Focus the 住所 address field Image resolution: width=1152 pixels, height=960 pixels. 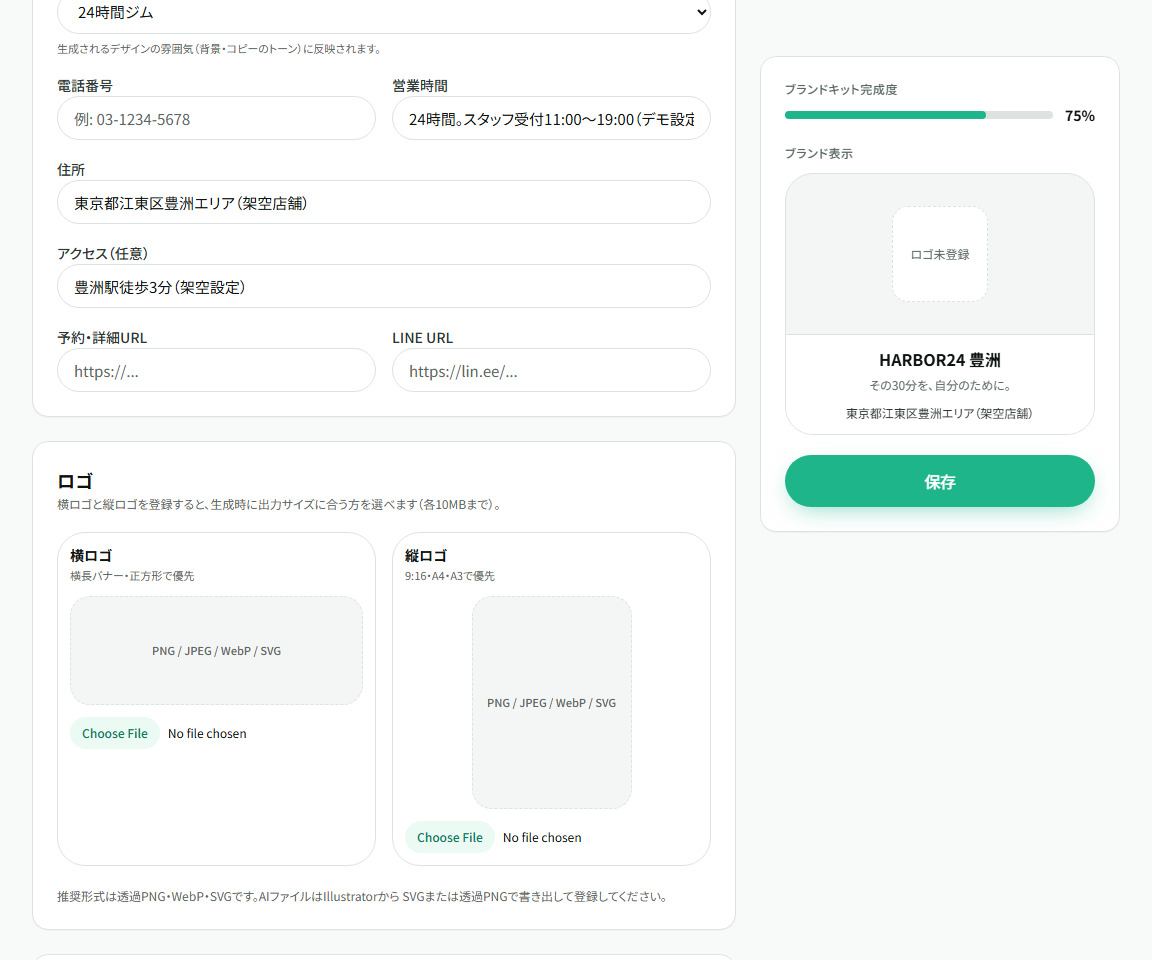384,202
